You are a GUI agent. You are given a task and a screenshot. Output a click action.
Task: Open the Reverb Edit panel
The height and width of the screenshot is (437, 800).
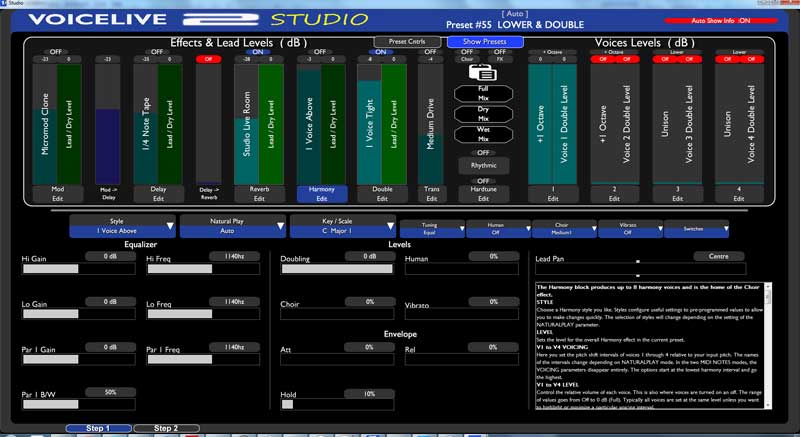(259, 194)
